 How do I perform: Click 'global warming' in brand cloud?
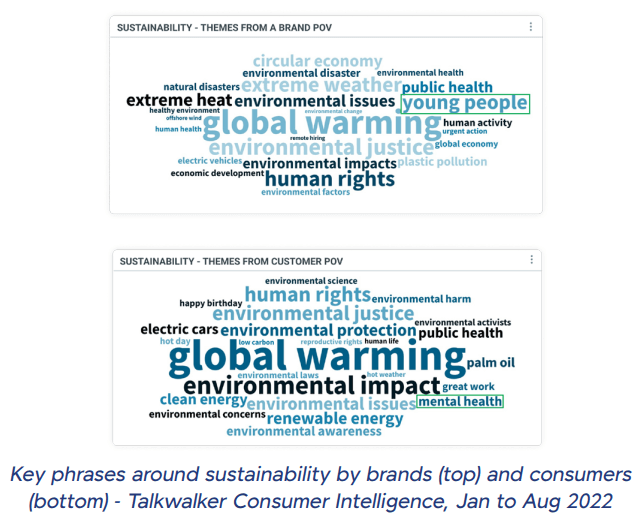(322, 124)
